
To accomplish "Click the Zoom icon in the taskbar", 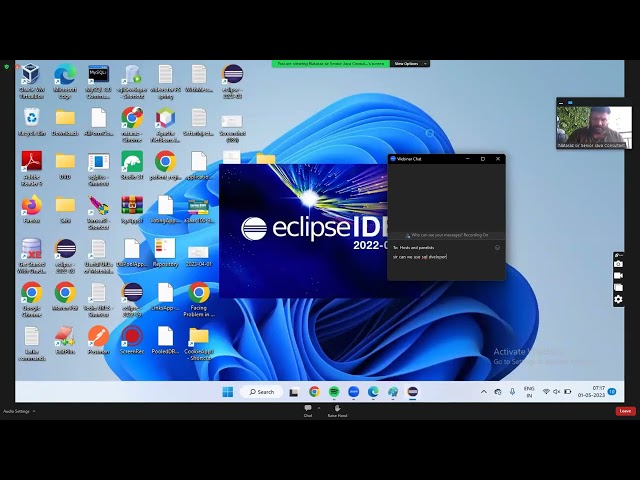I will point(353,392).
